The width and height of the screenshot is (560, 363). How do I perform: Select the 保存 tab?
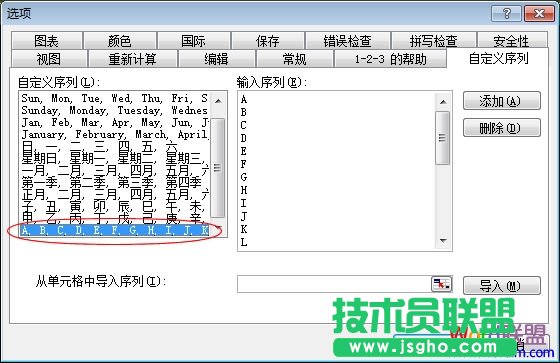[x=268, y=40]
